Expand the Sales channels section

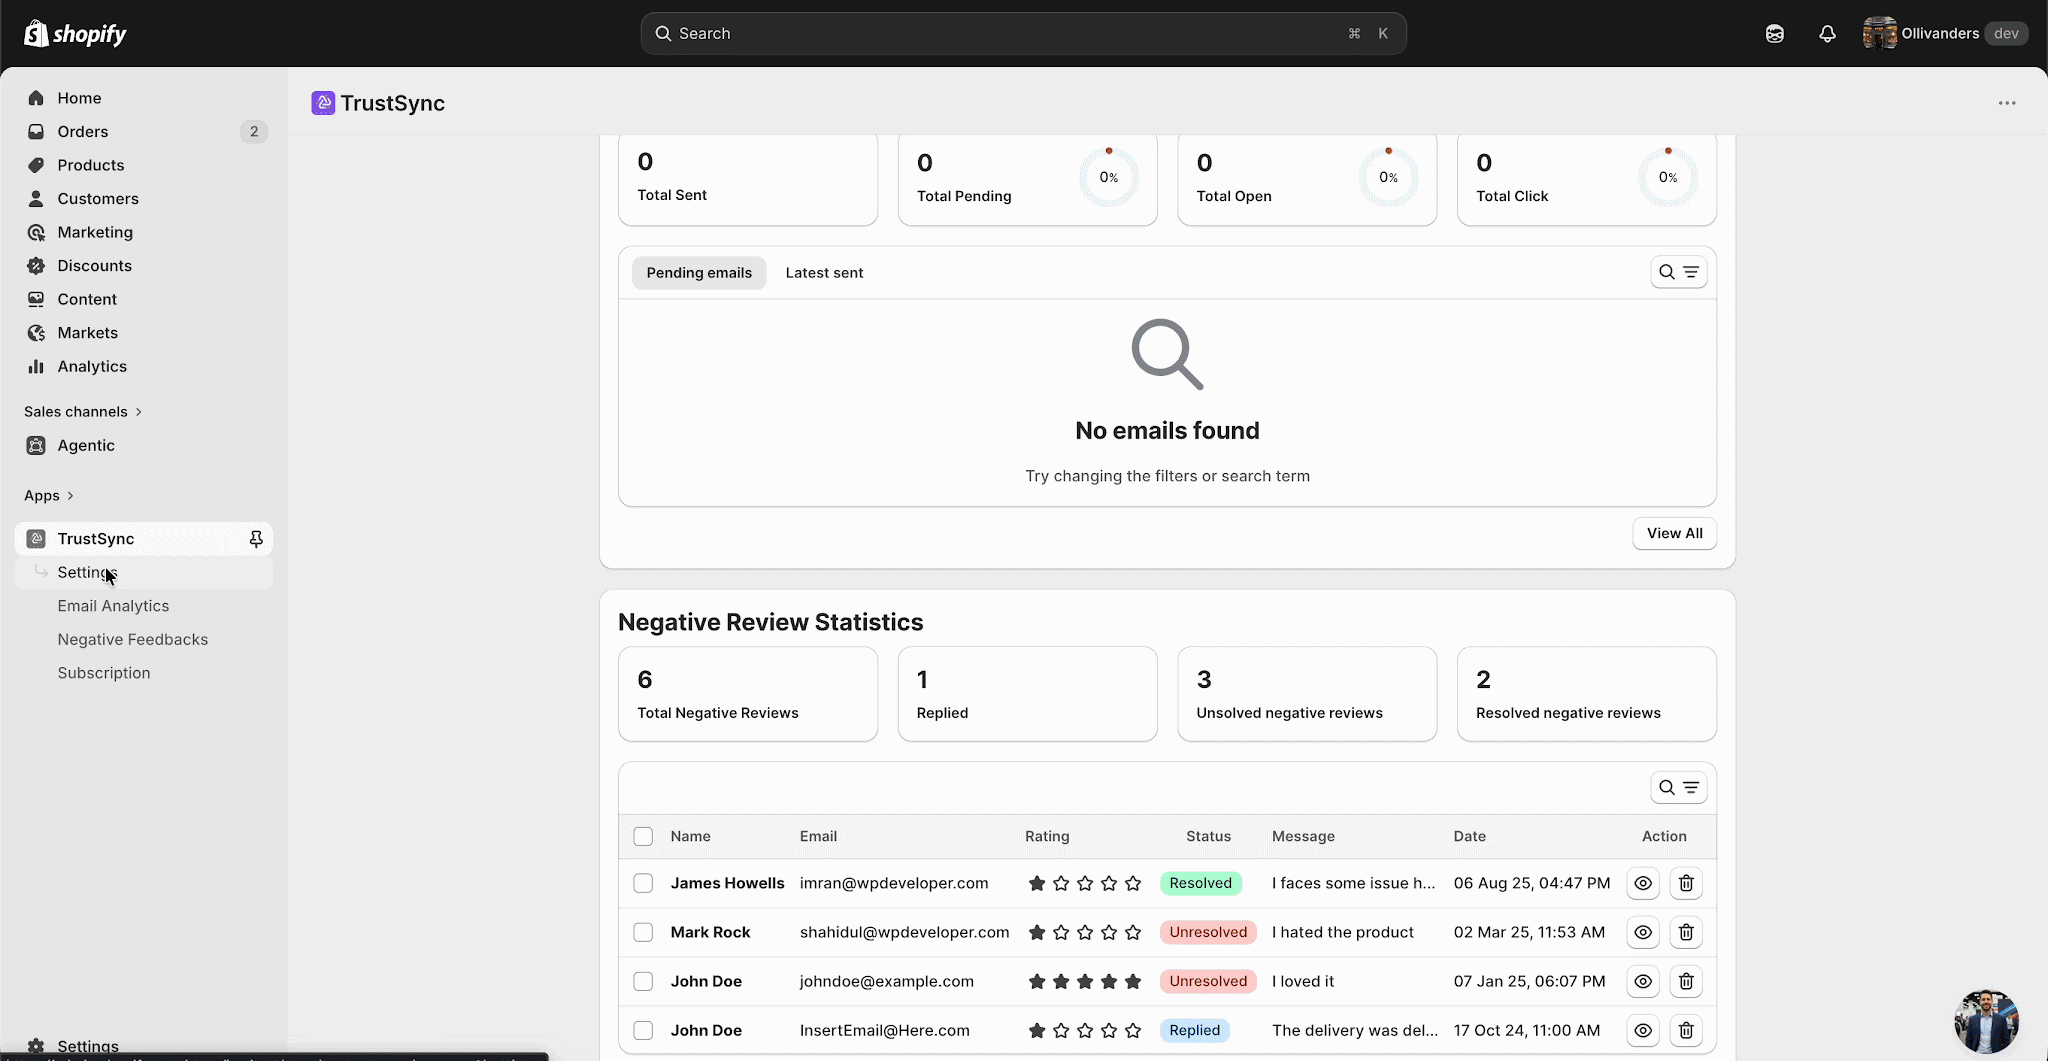point(83,412)
